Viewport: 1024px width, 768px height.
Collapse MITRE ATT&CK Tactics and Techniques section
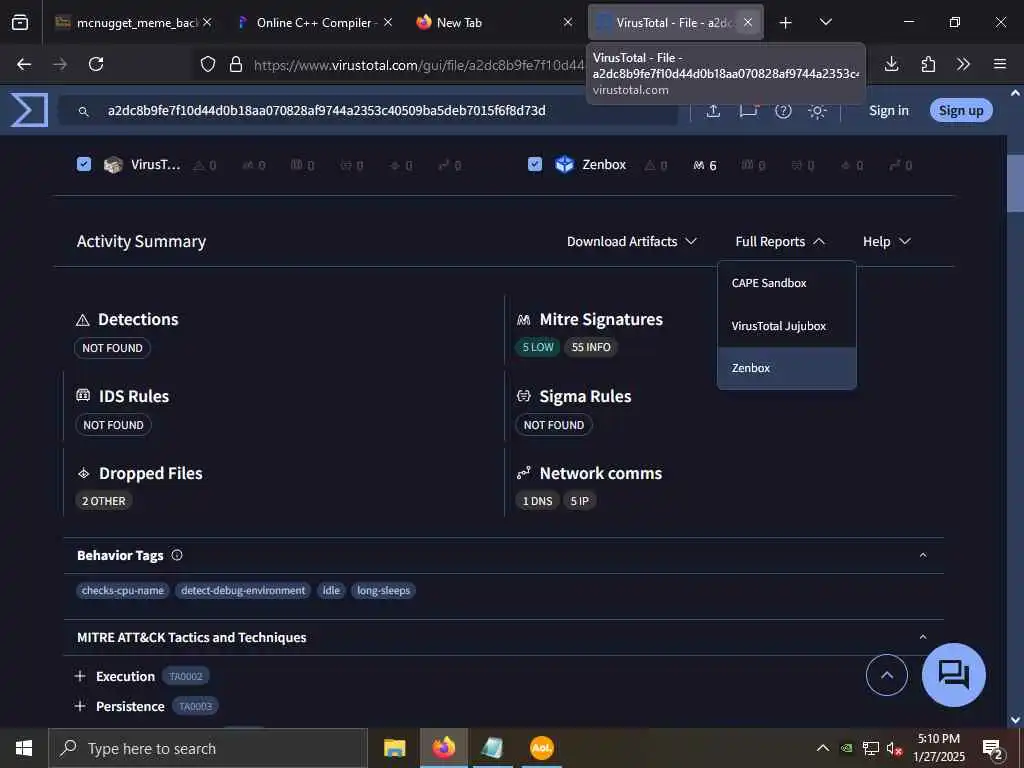[x=923, y=637]
